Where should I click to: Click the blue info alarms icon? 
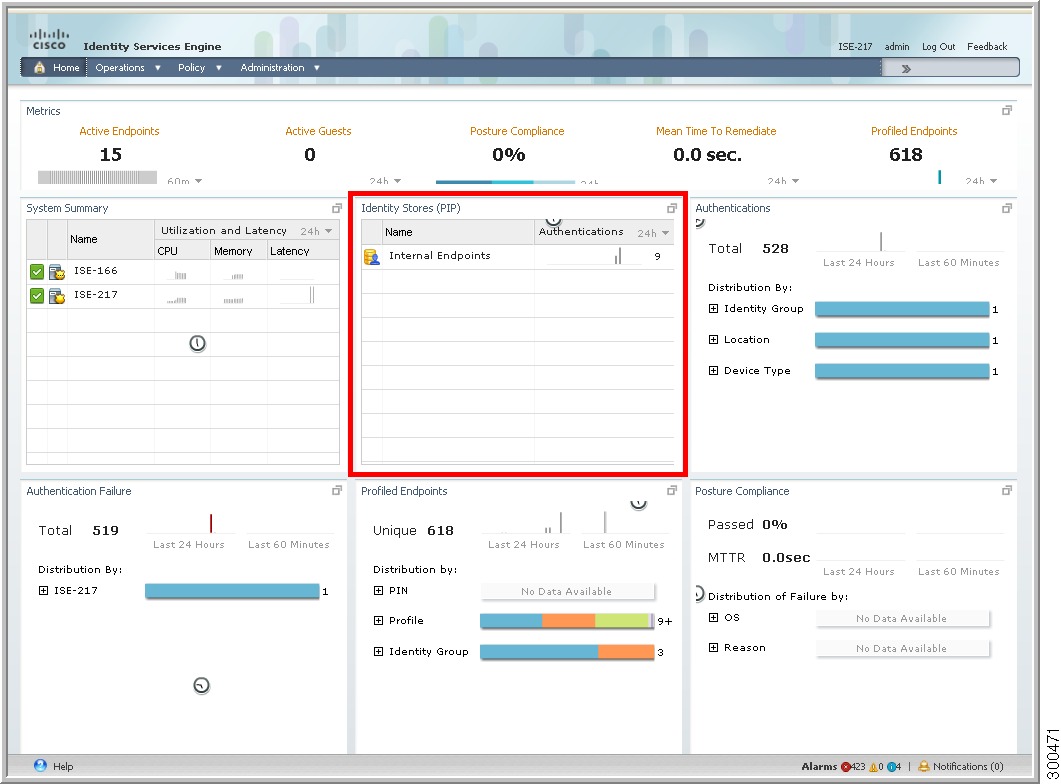point(891,766)
